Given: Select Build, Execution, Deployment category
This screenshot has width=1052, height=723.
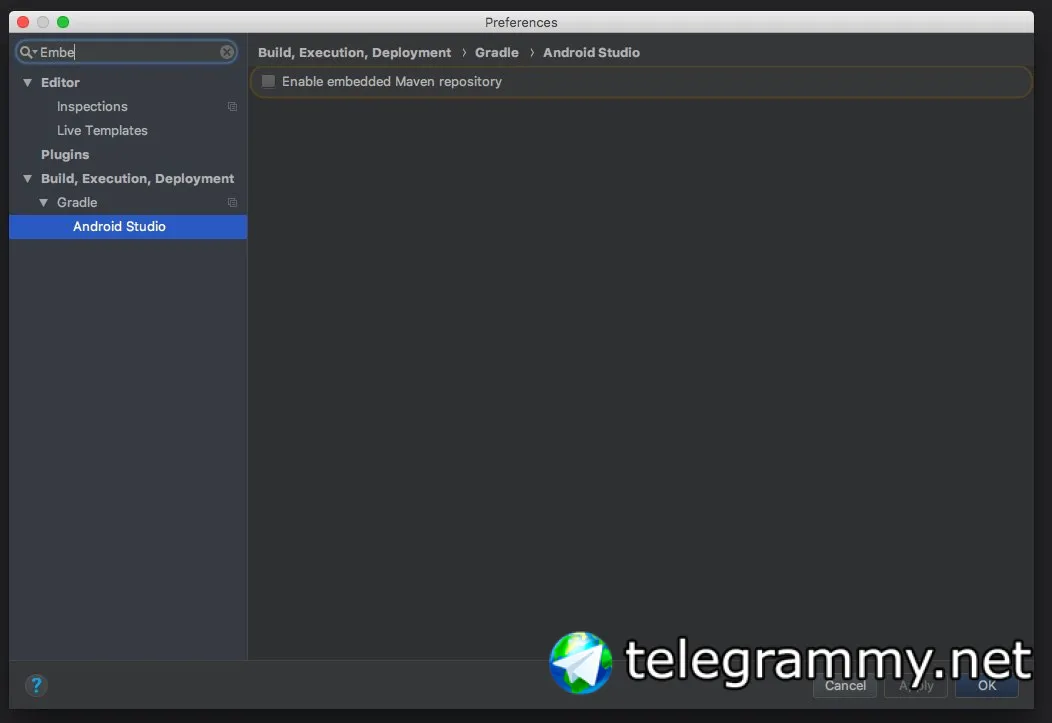Looking at the screenshot, I should coord(138,178).
